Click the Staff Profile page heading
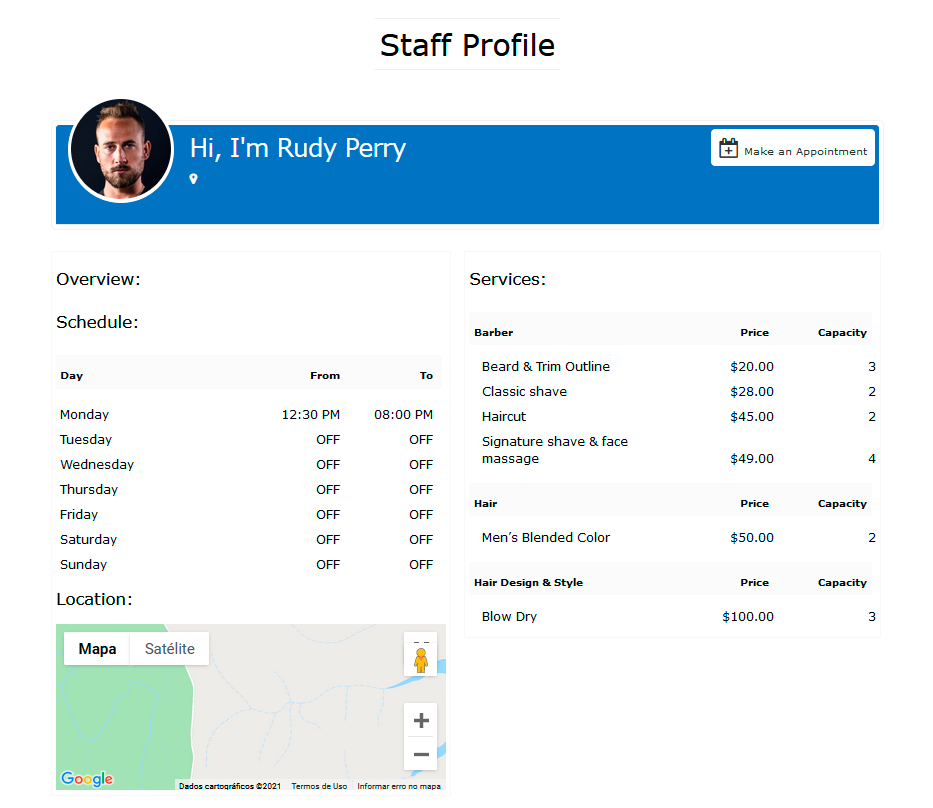The image size is (933, 808). pos(467,45)
